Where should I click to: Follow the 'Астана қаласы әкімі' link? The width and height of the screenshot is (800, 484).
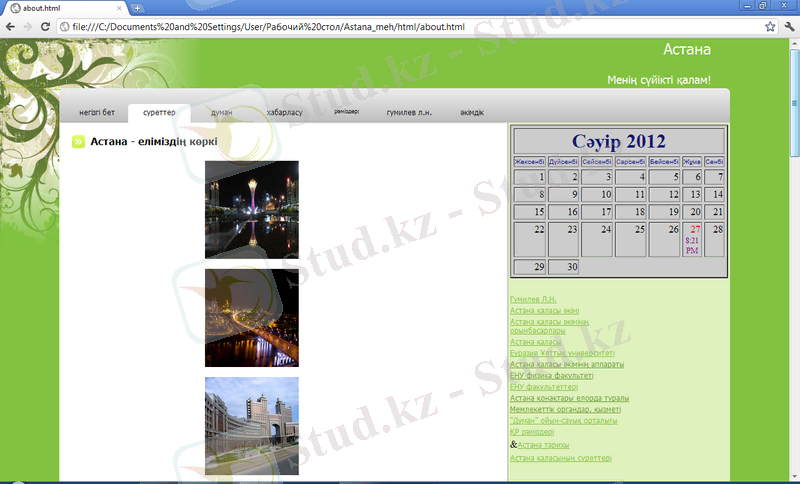[544, 311]
